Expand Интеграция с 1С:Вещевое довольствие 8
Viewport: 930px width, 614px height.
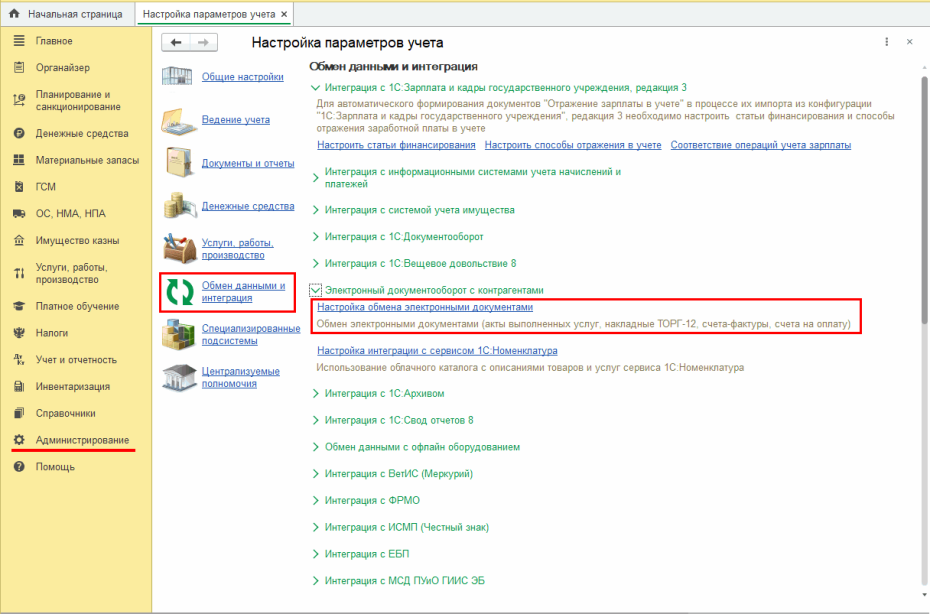pos(316,263)
